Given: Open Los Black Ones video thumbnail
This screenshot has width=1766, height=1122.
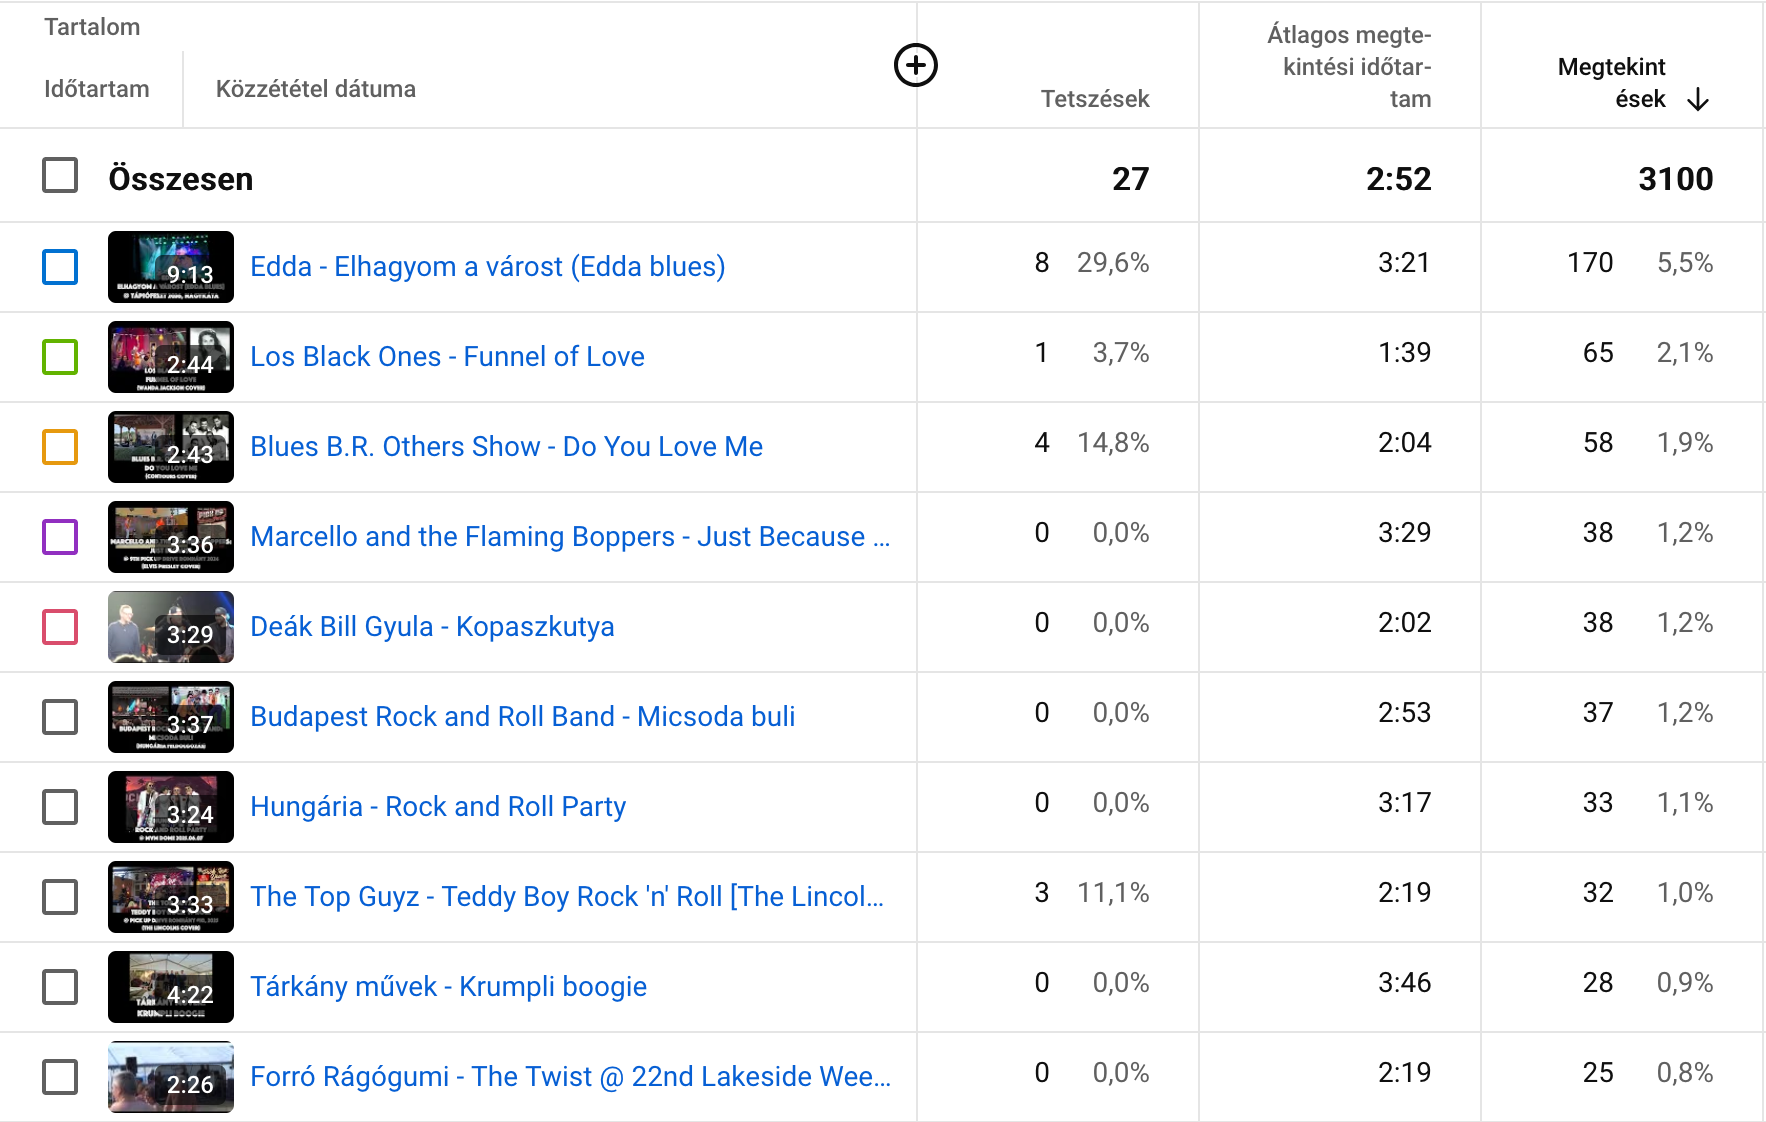Looking at the screenshot, I should point(171,357).
